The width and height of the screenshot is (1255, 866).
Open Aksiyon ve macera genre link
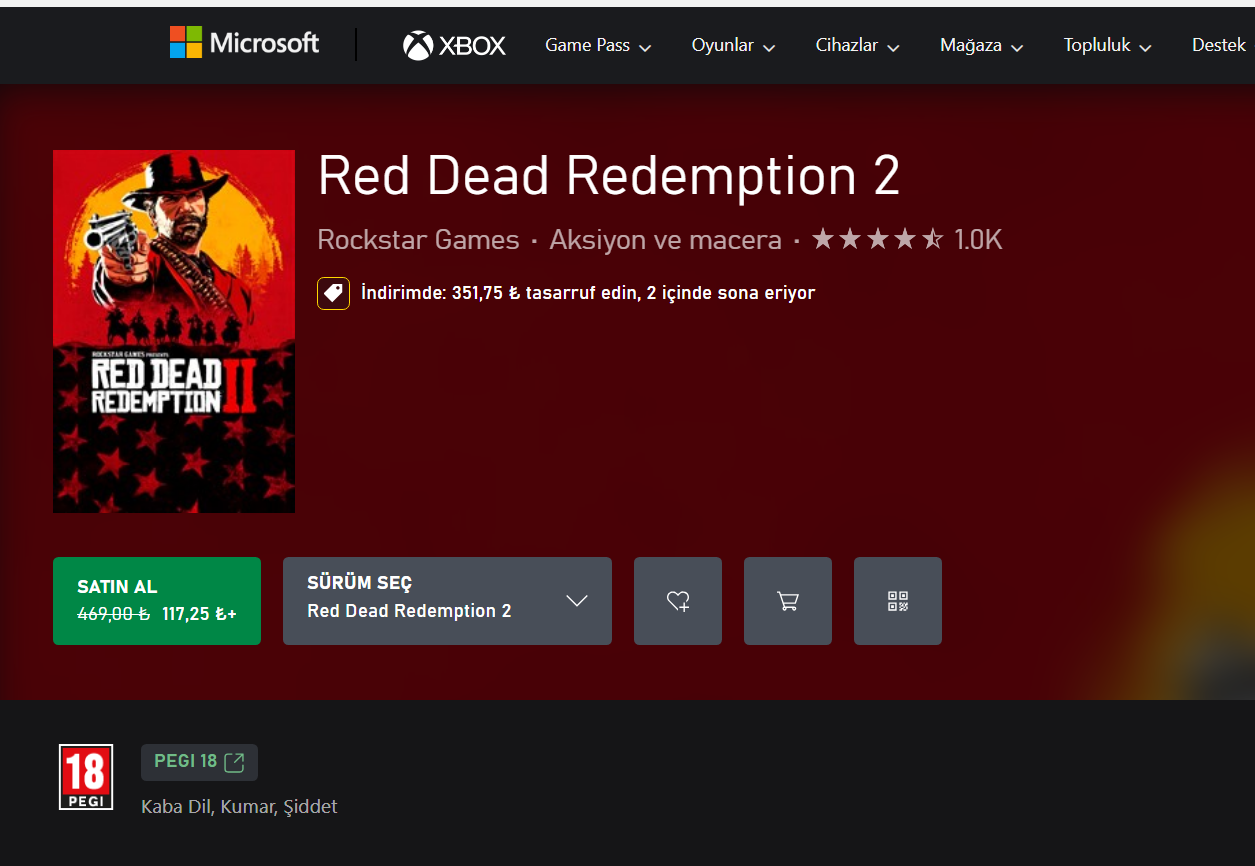point(665,240)
